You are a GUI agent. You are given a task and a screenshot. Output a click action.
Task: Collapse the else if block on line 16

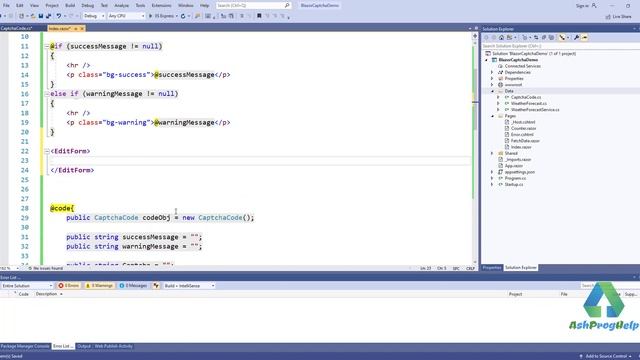pos(47,94)
